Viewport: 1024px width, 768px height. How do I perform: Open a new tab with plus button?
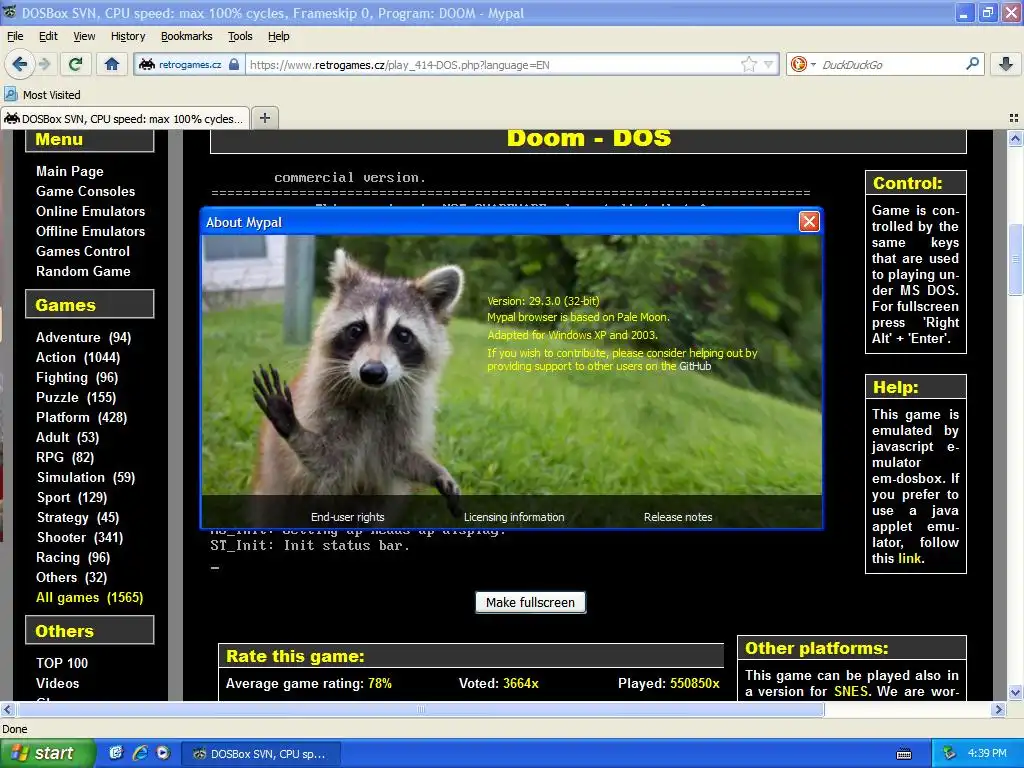[264, 118]
